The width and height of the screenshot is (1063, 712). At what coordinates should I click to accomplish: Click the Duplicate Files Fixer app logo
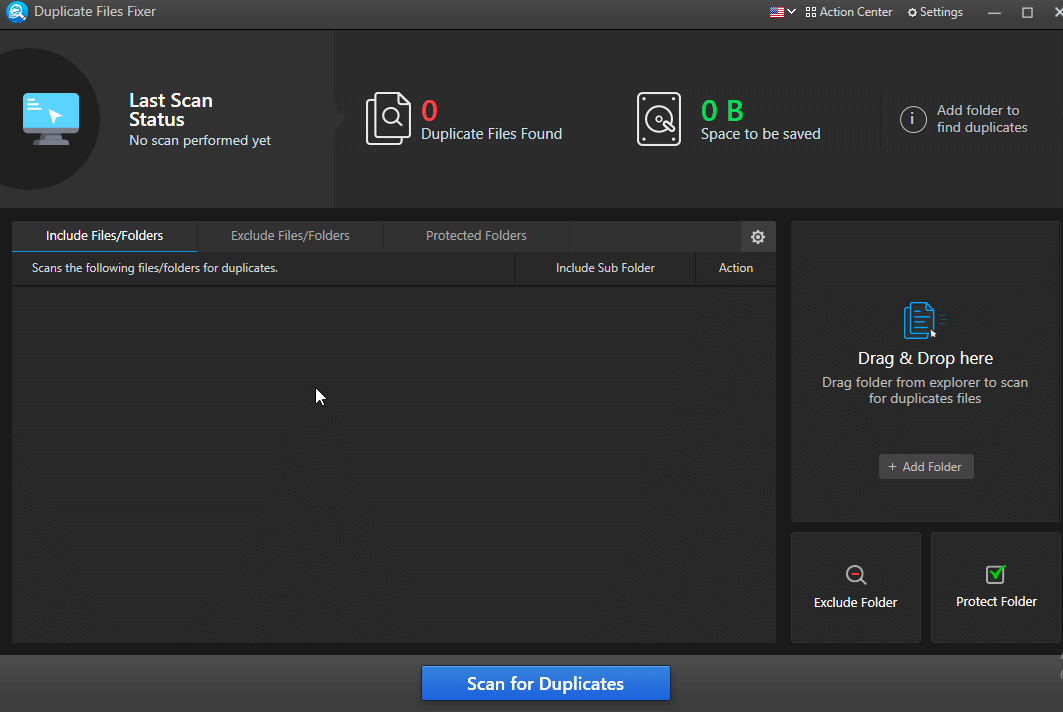point(16,12)
